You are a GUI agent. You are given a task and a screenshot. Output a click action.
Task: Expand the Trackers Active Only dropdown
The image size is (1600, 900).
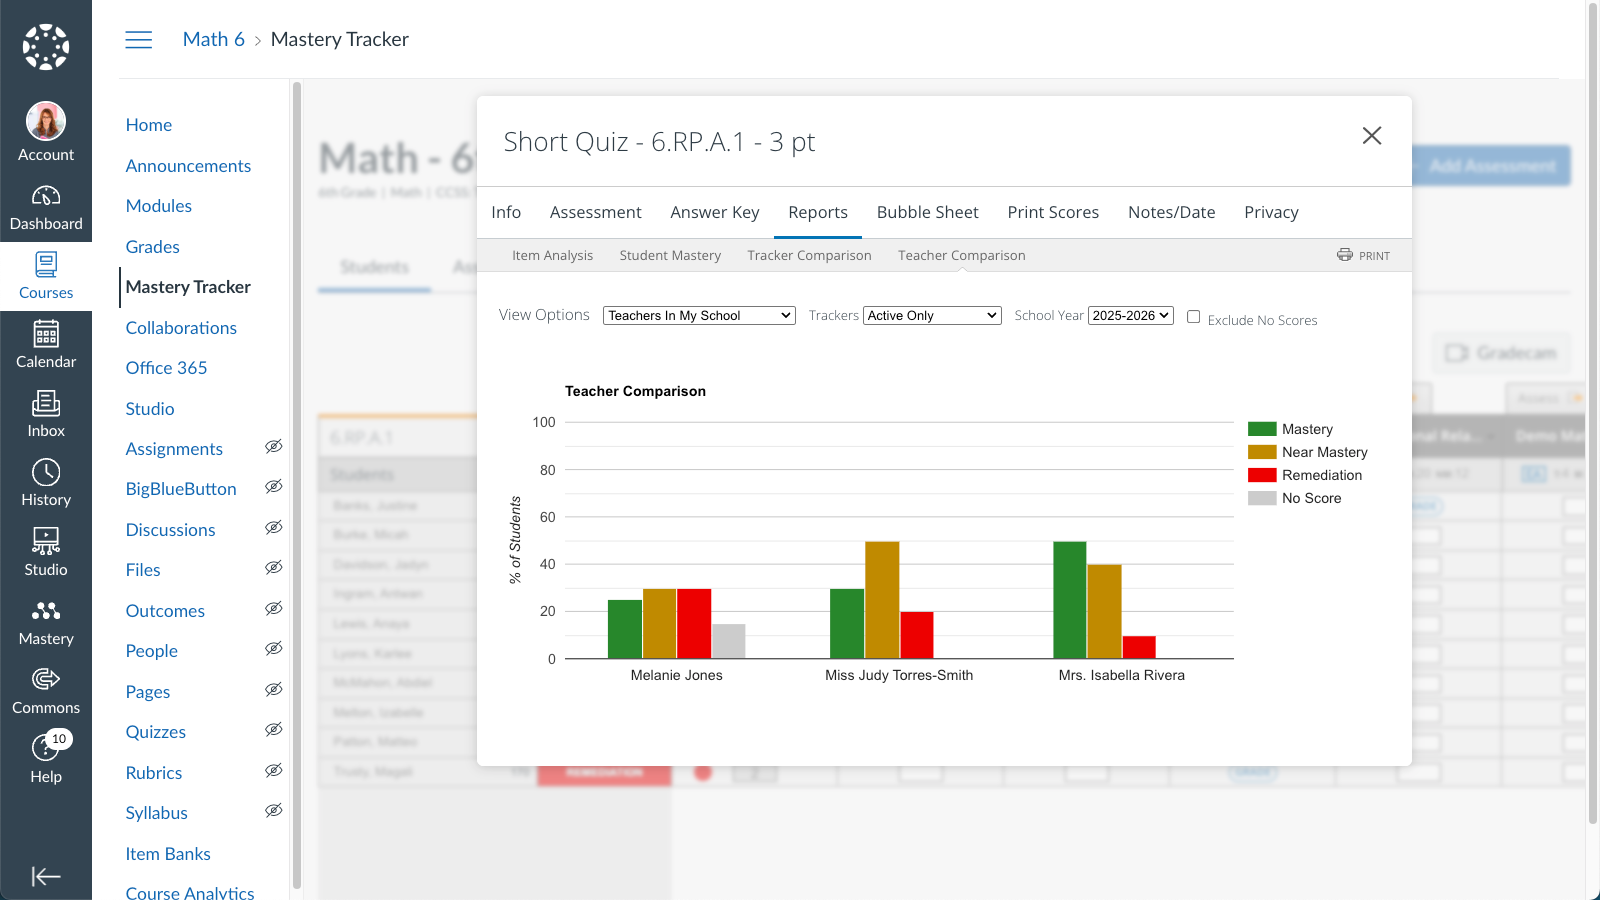click(932, 316)
